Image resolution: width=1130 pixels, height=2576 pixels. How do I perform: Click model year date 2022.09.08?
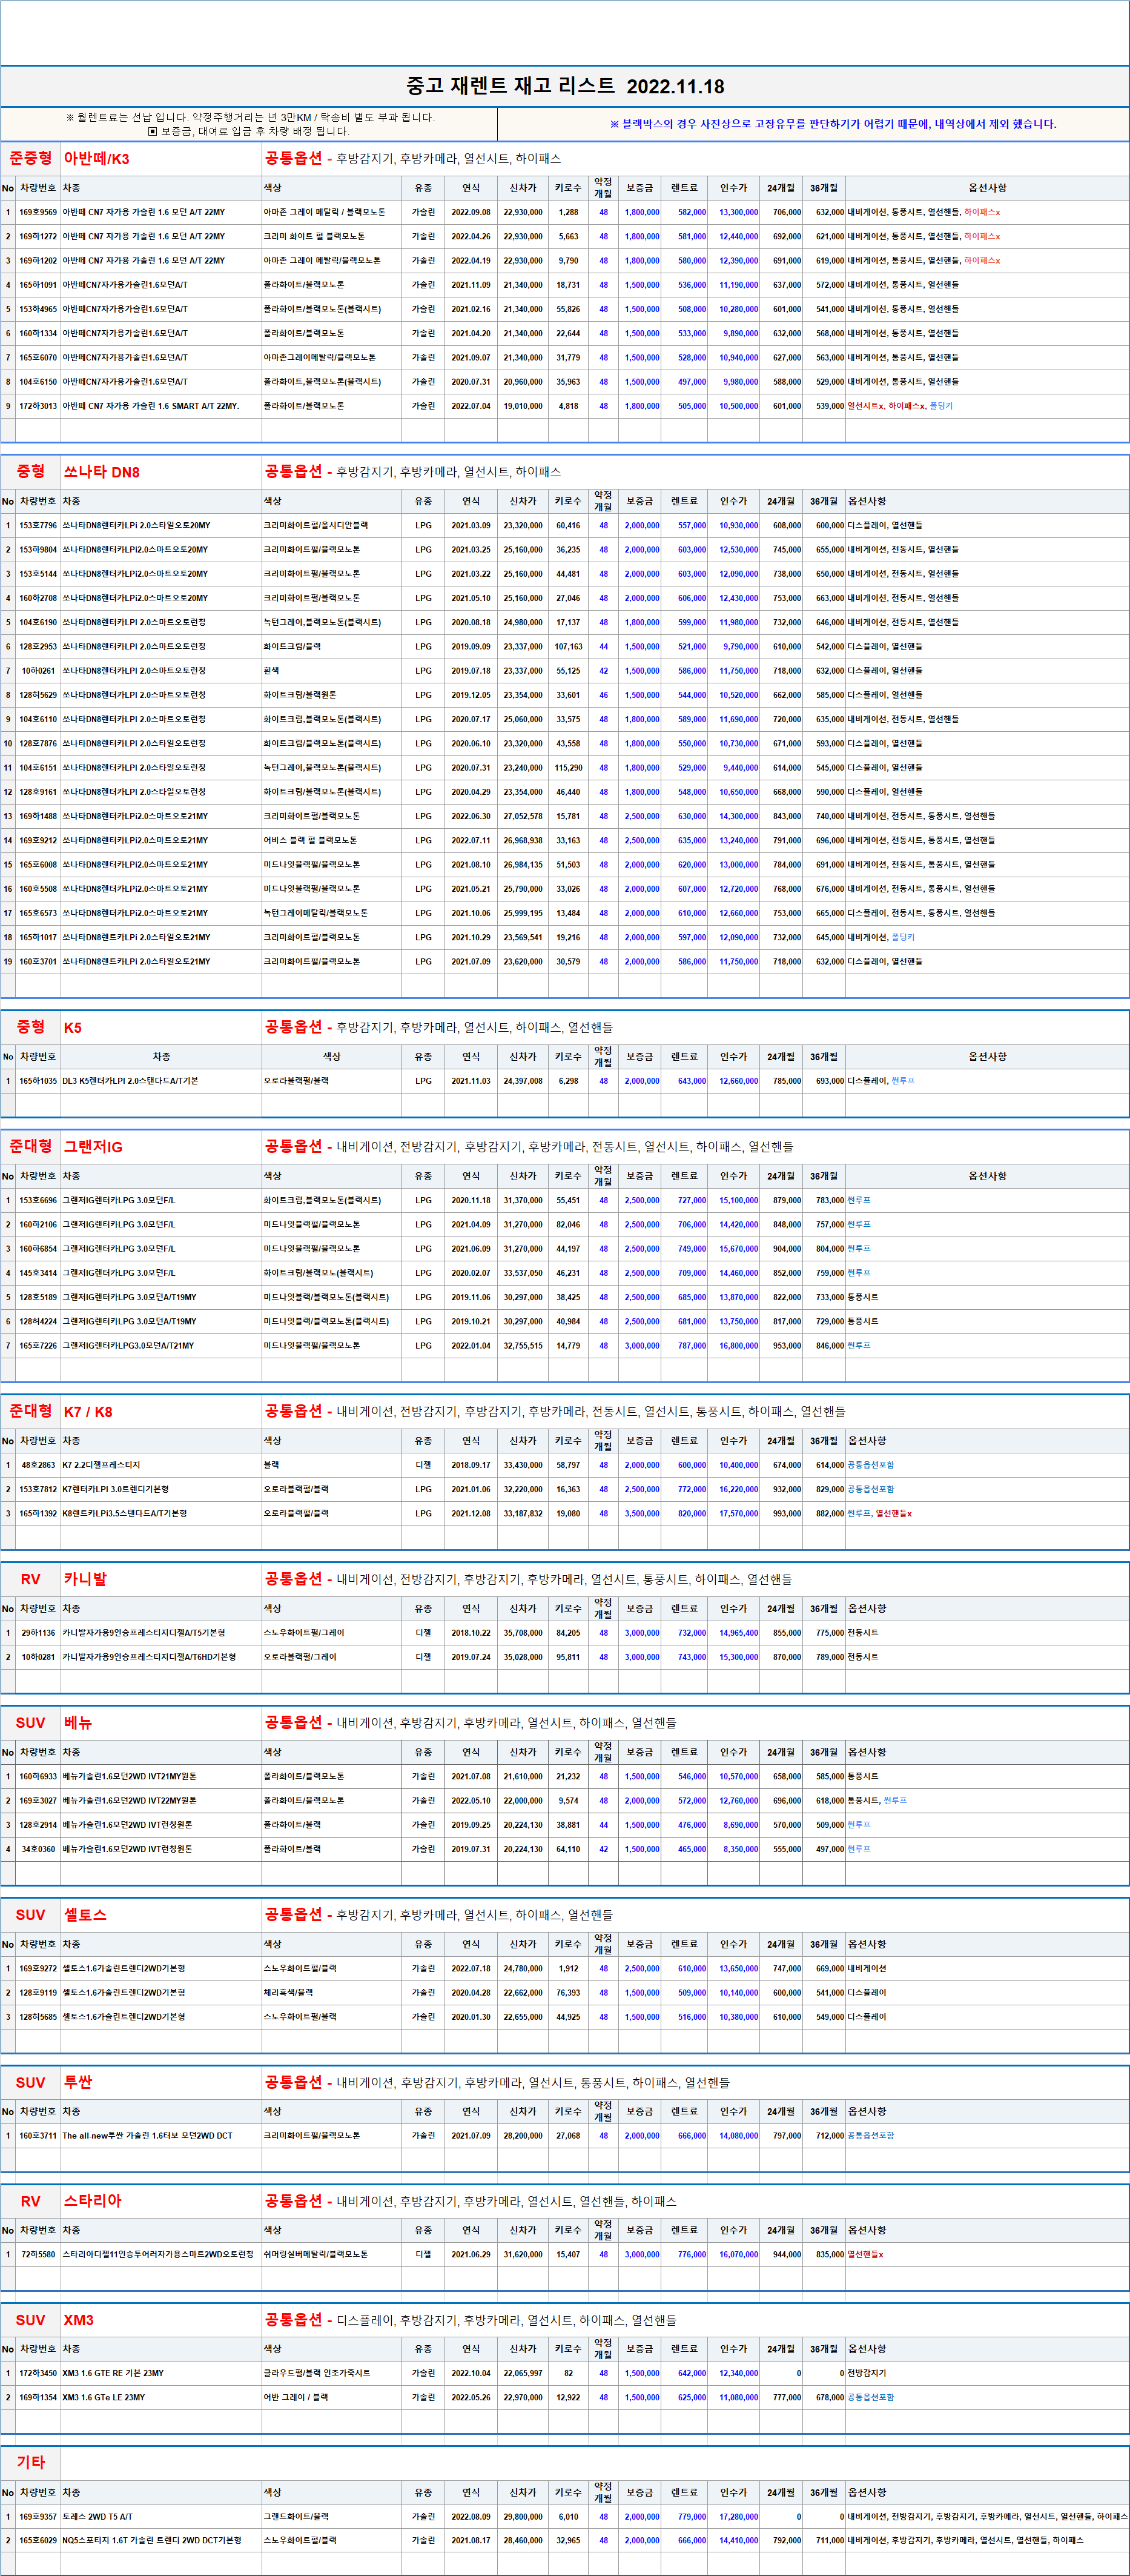471,212
